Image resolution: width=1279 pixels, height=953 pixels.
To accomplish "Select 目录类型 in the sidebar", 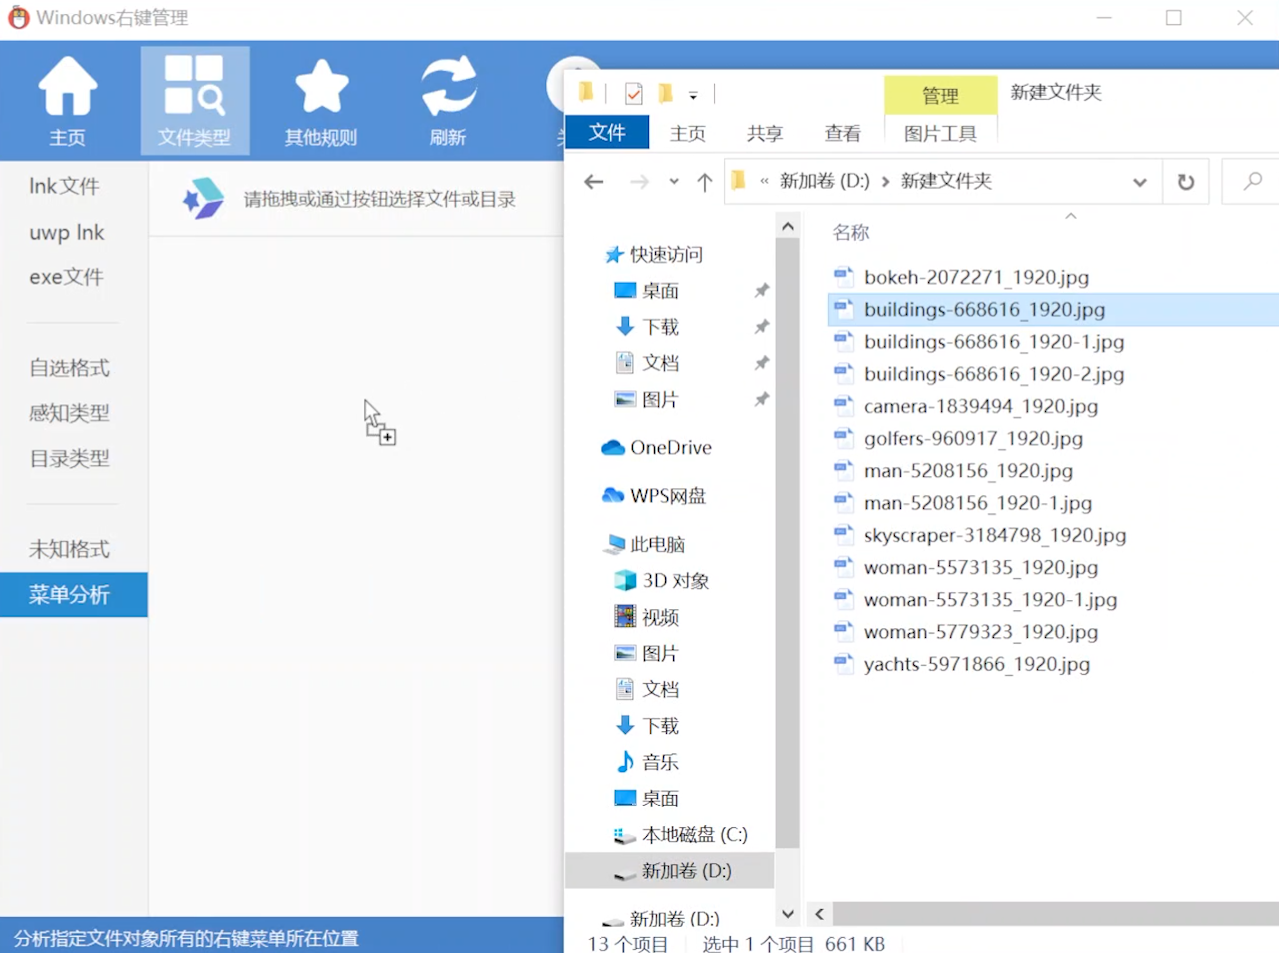I will pos(69,458).
